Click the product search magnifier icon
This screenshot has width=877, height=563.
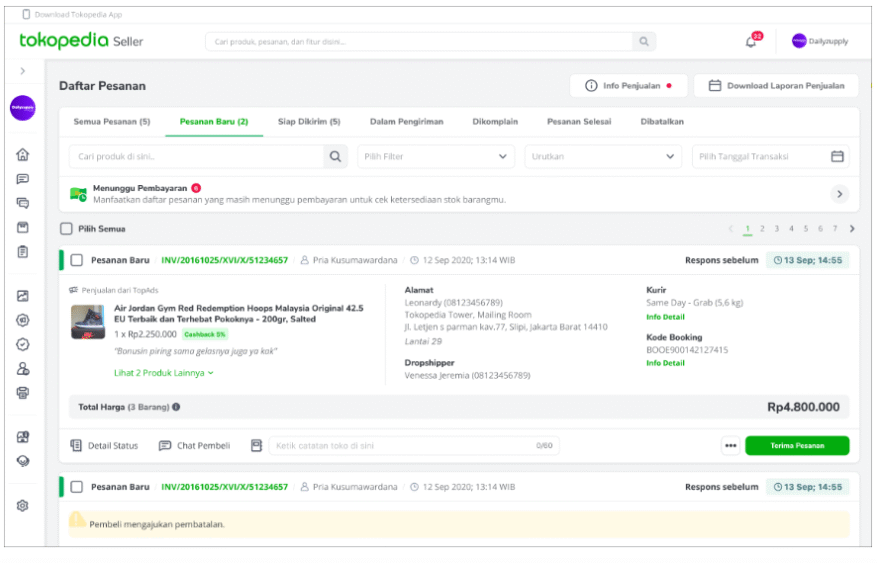(x=336, y=156)
